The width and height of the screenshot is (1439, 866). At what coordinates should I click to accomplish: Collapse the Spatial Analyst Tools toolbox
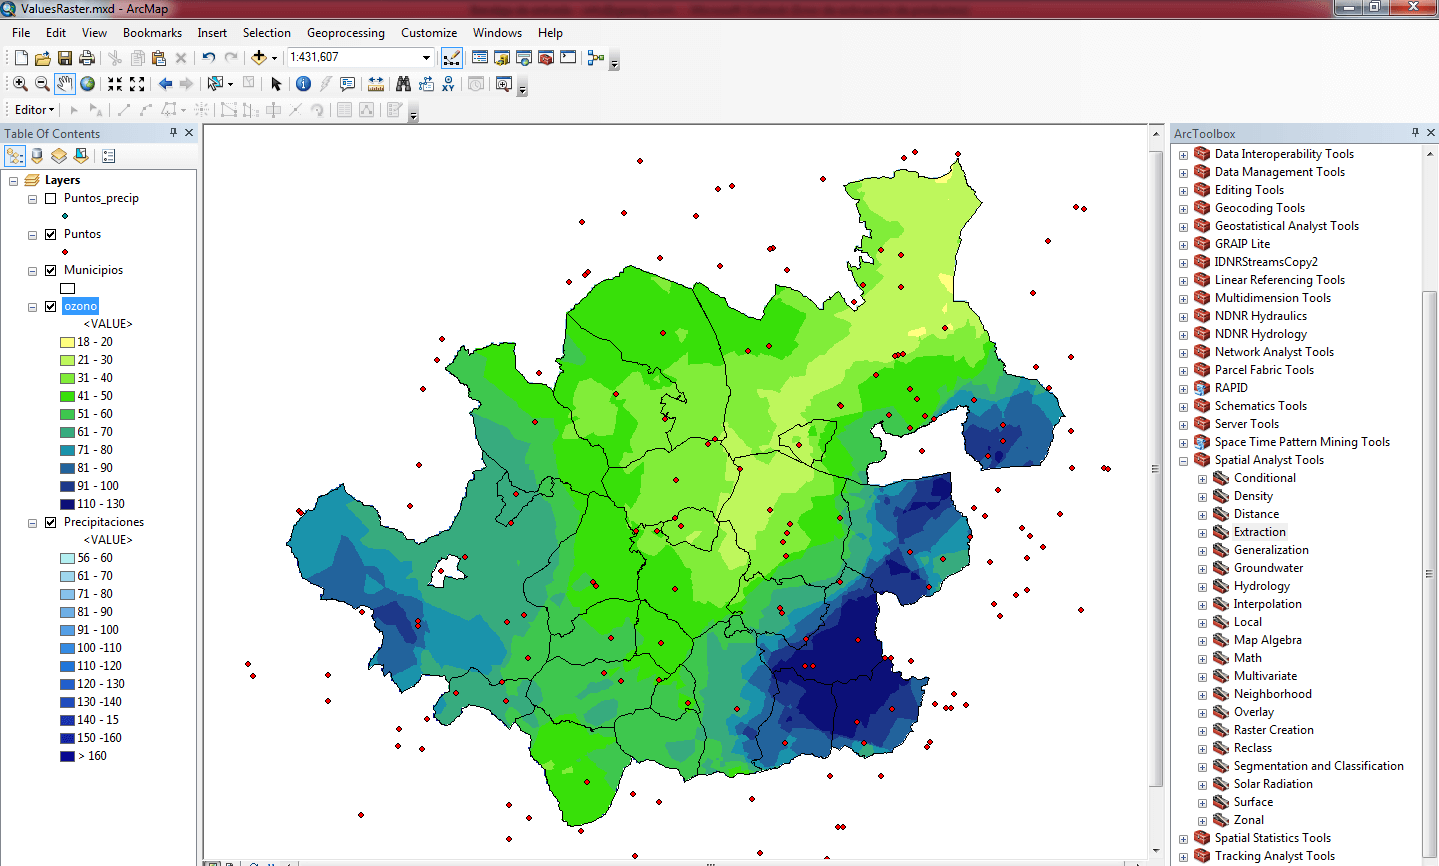1183,461
